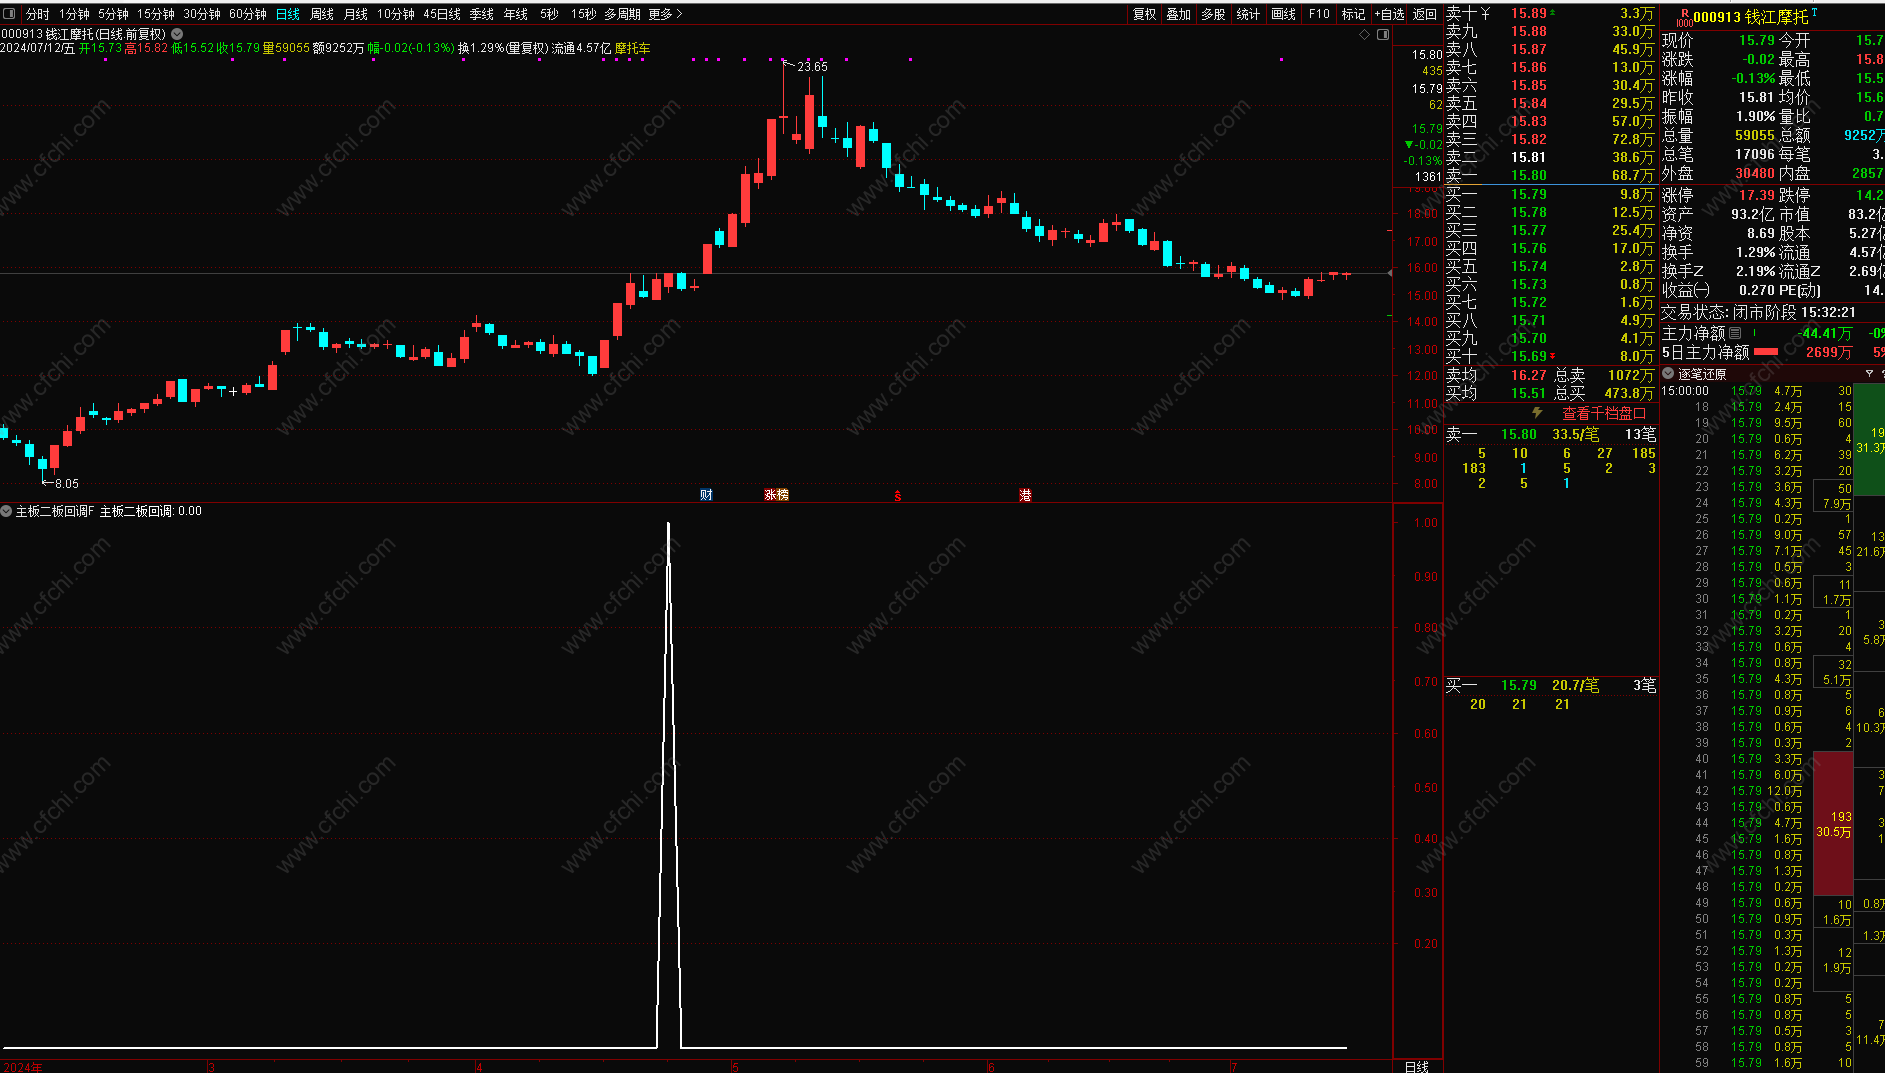This screenshot has width=1885, height=1073.
Task: Click the 日线 label at bottom right
Action: pos(1417,1066)
